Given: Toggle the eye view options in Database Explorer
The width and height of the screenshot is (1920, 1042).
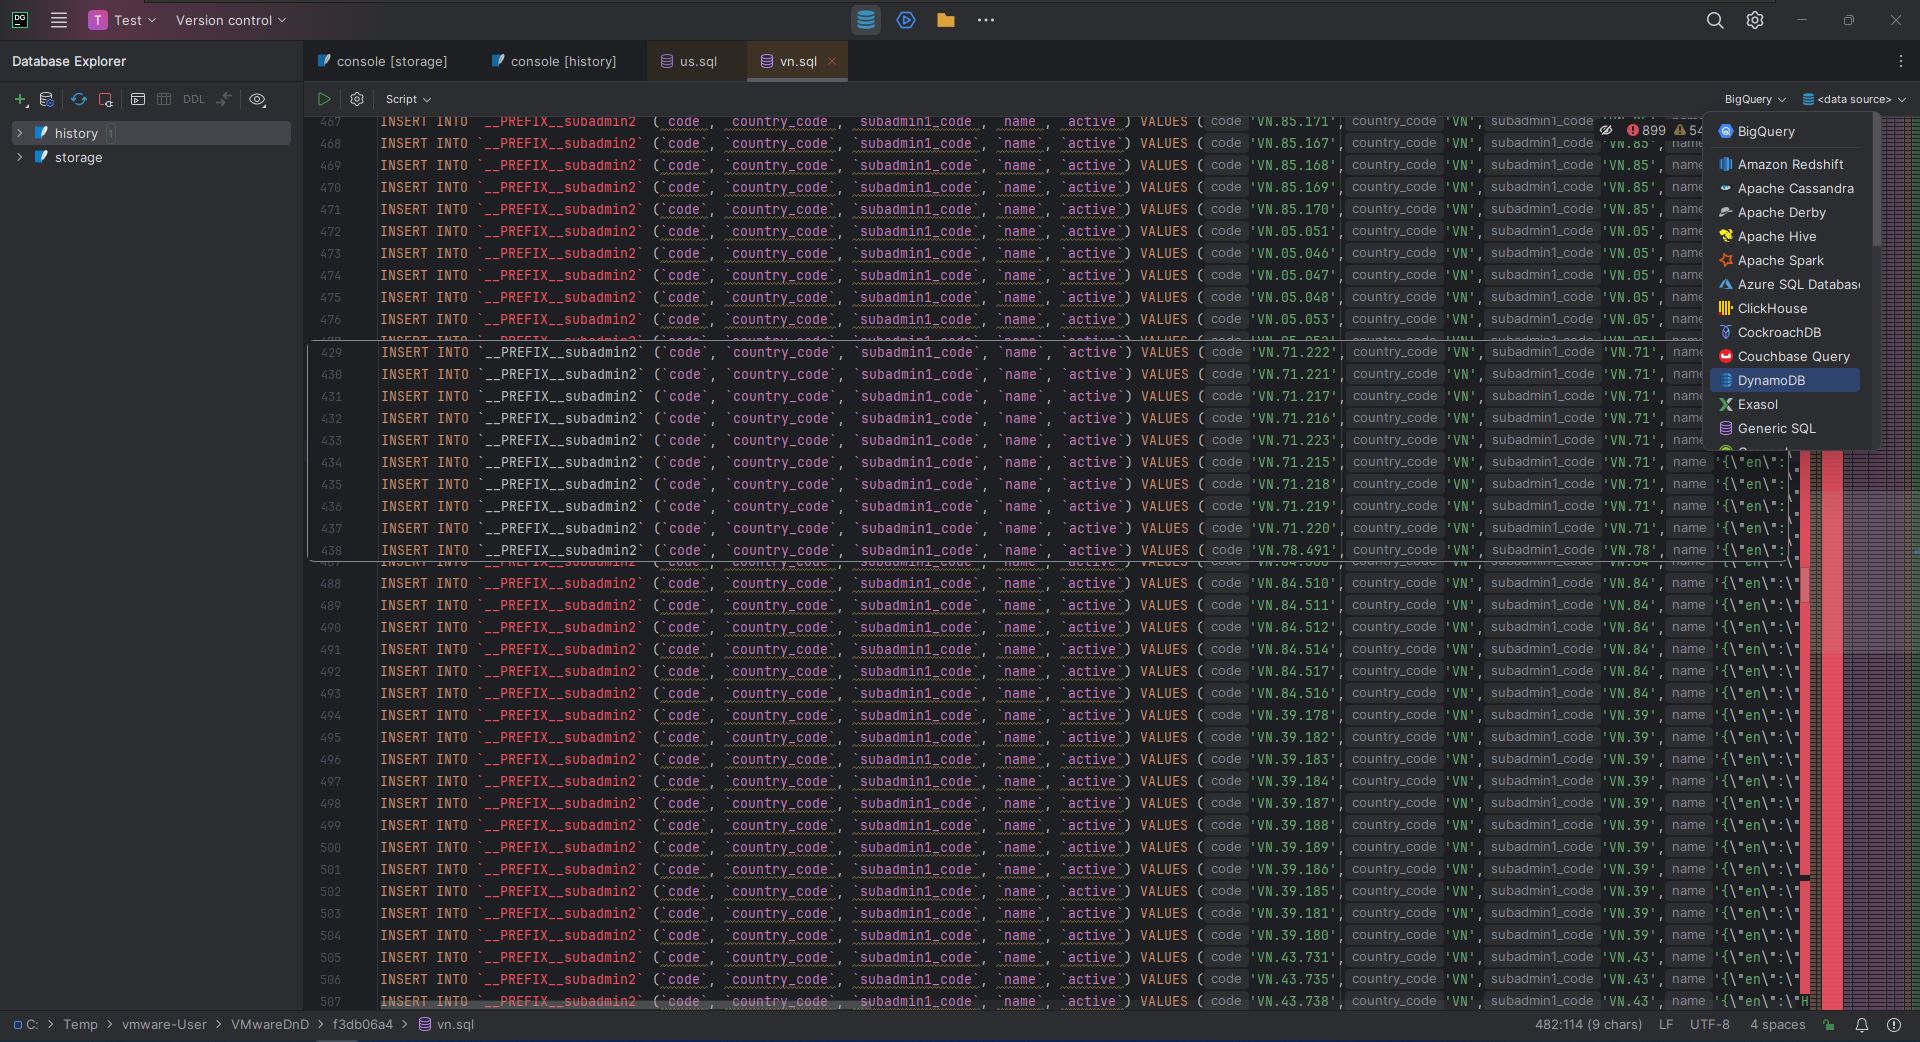Looking at the screenshot, I should pyautogui.click(x=257, y=99).
